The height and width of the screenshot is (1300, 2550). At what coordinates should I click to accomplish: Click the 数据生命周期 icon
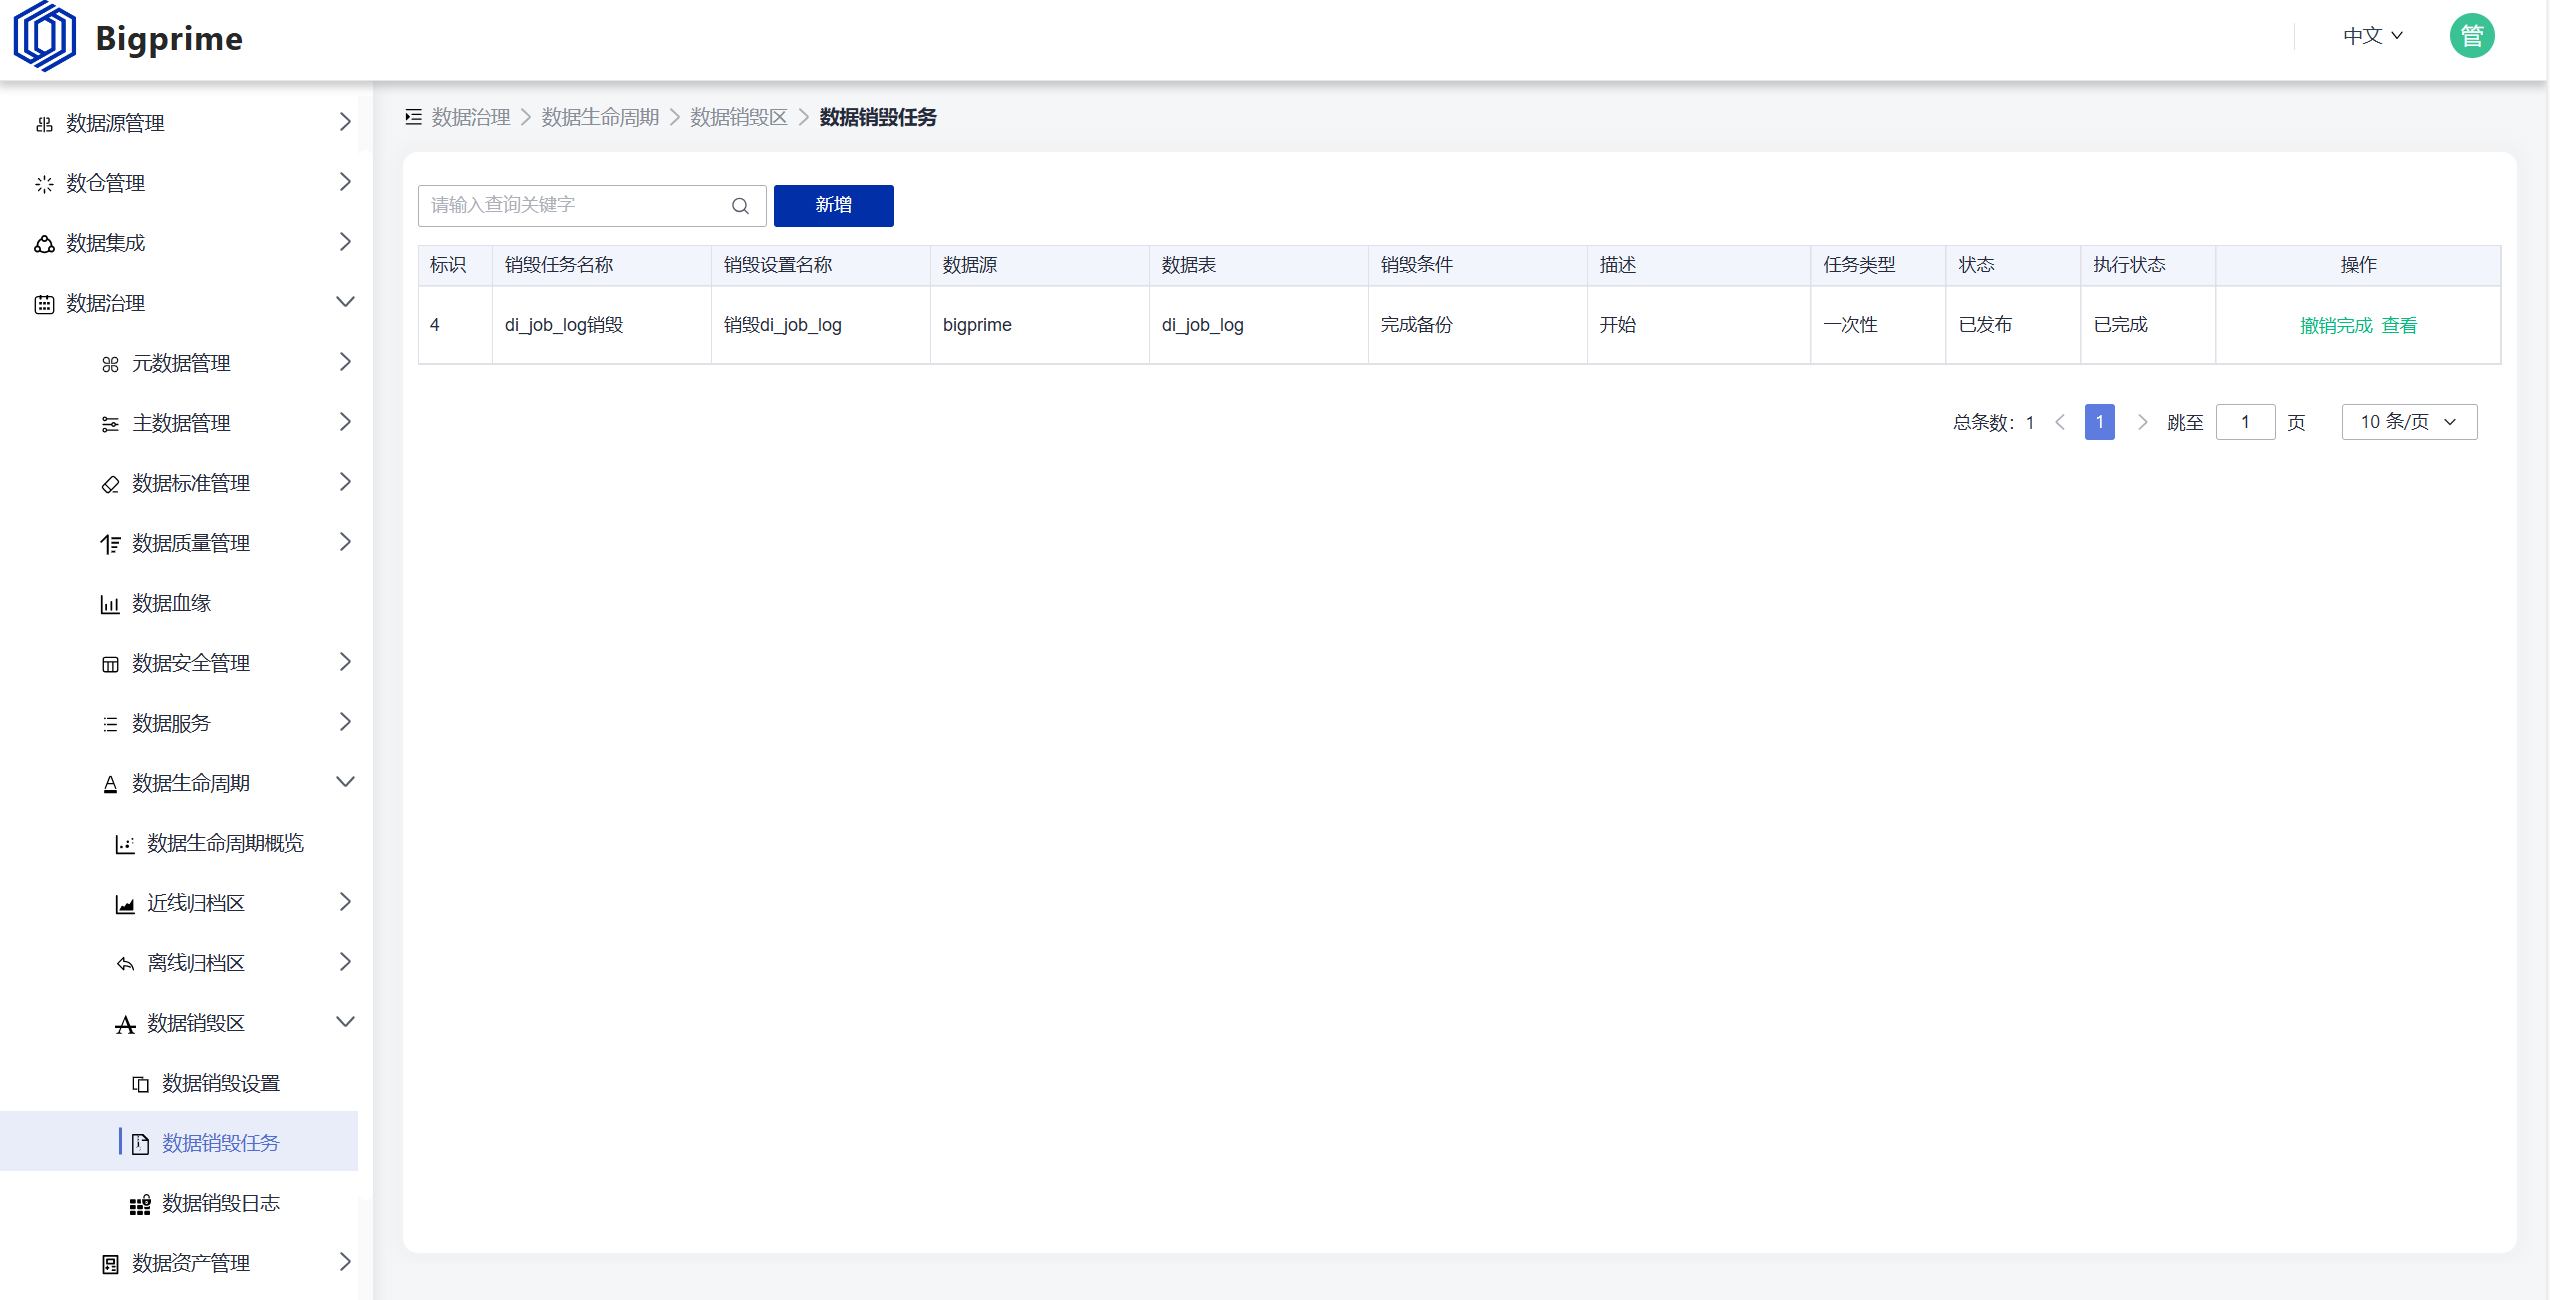coord(110,784)
